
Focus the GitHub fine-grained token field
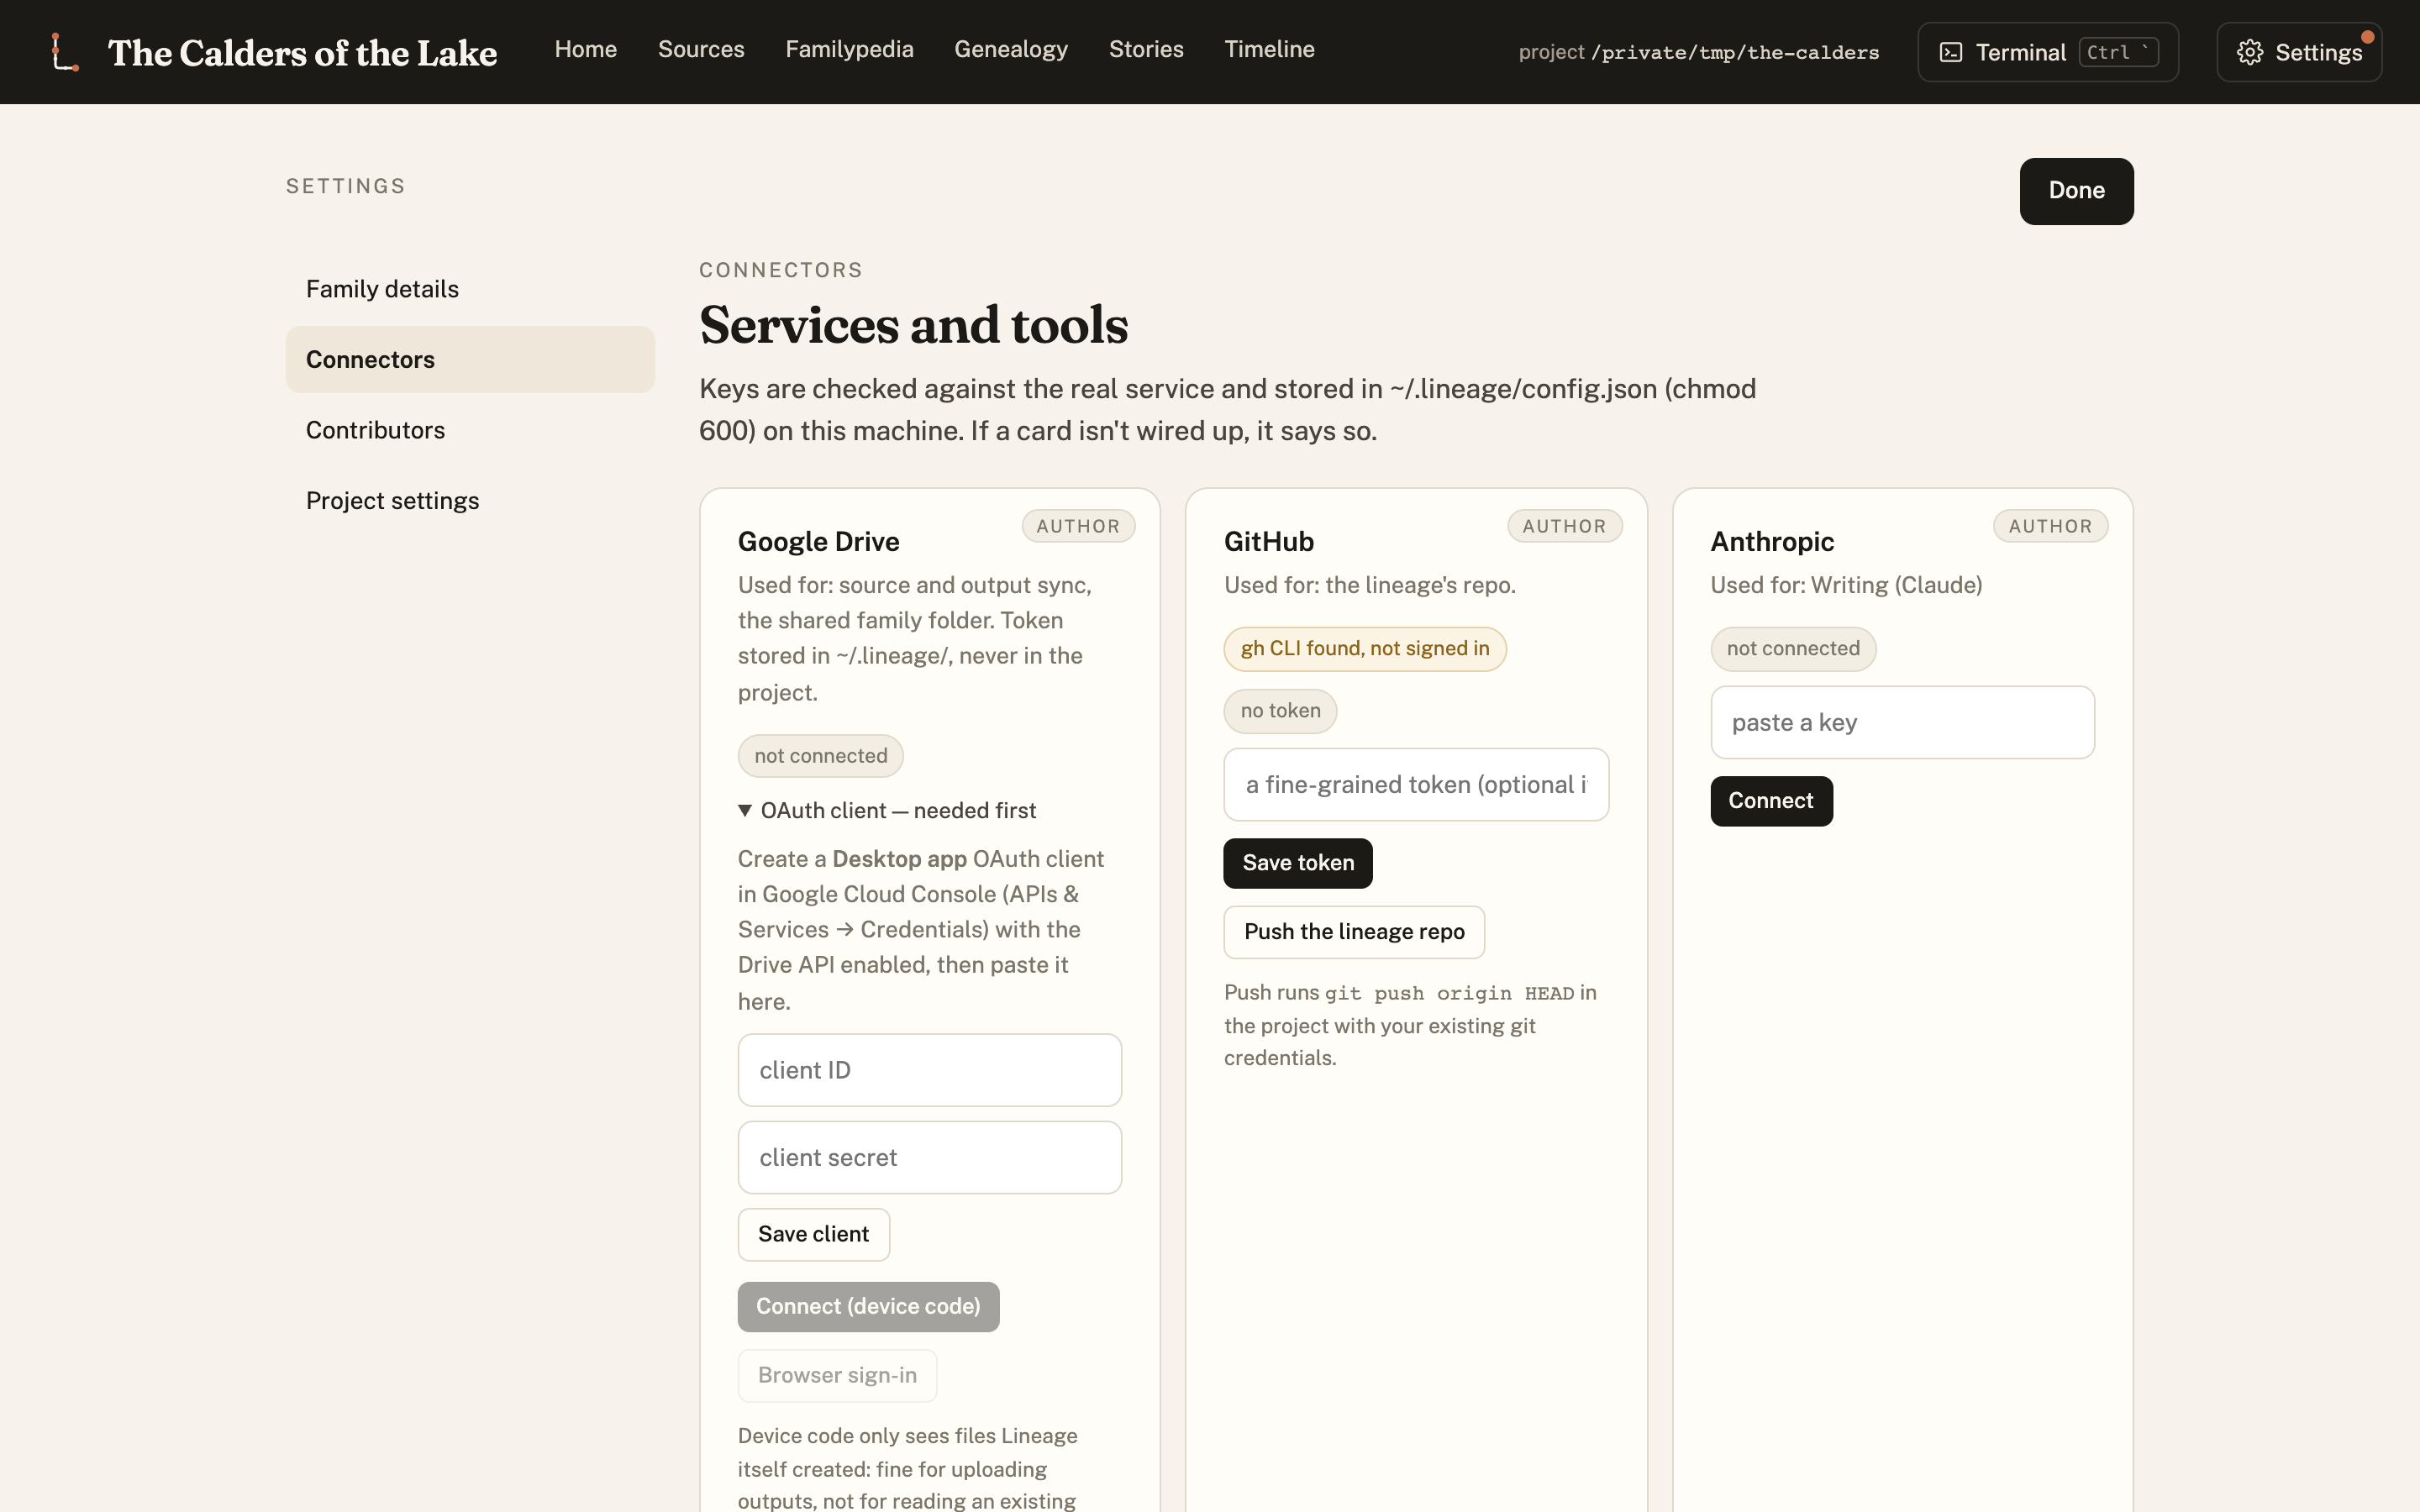(x=1416, y=785)
